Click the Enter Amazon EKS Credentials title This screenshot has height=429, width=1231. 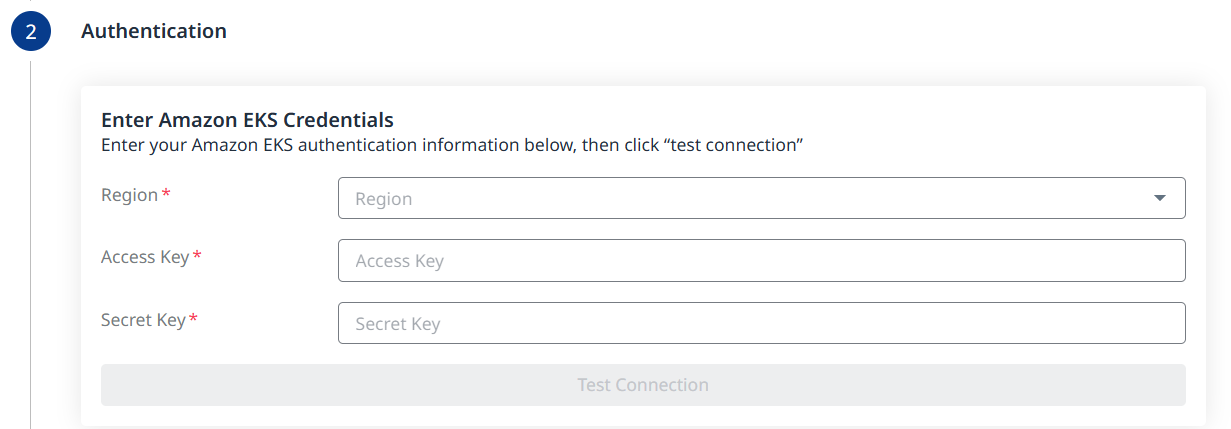coord(247,120)
